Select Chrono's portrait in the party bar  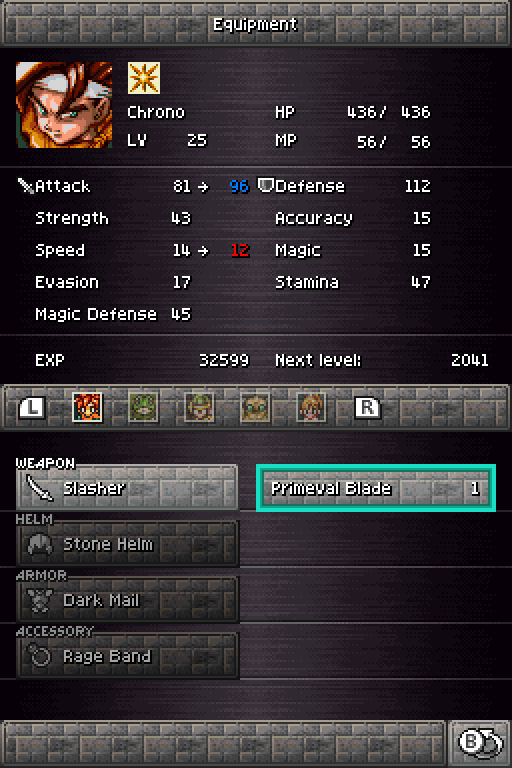87,407
